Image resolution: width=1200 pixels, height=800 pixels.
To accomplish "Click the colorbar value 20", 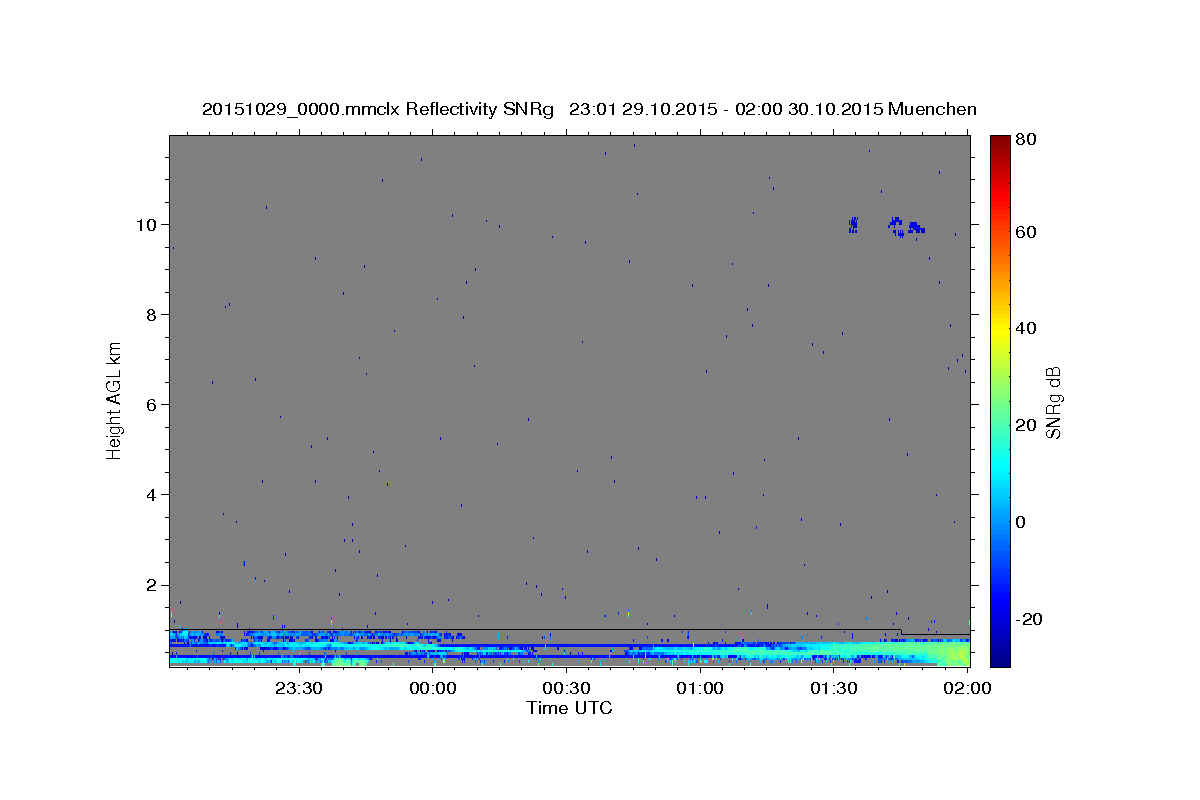I will [1027, 425].
